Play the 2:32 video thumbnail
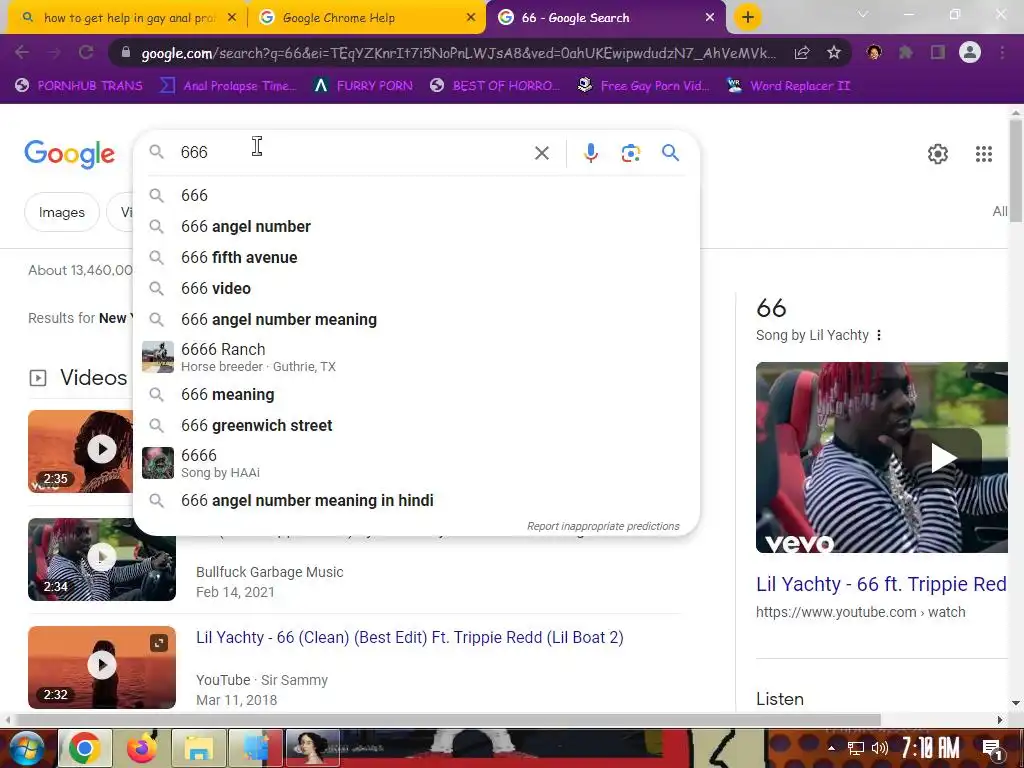1024x768 pixels. (x=102, y=667)
